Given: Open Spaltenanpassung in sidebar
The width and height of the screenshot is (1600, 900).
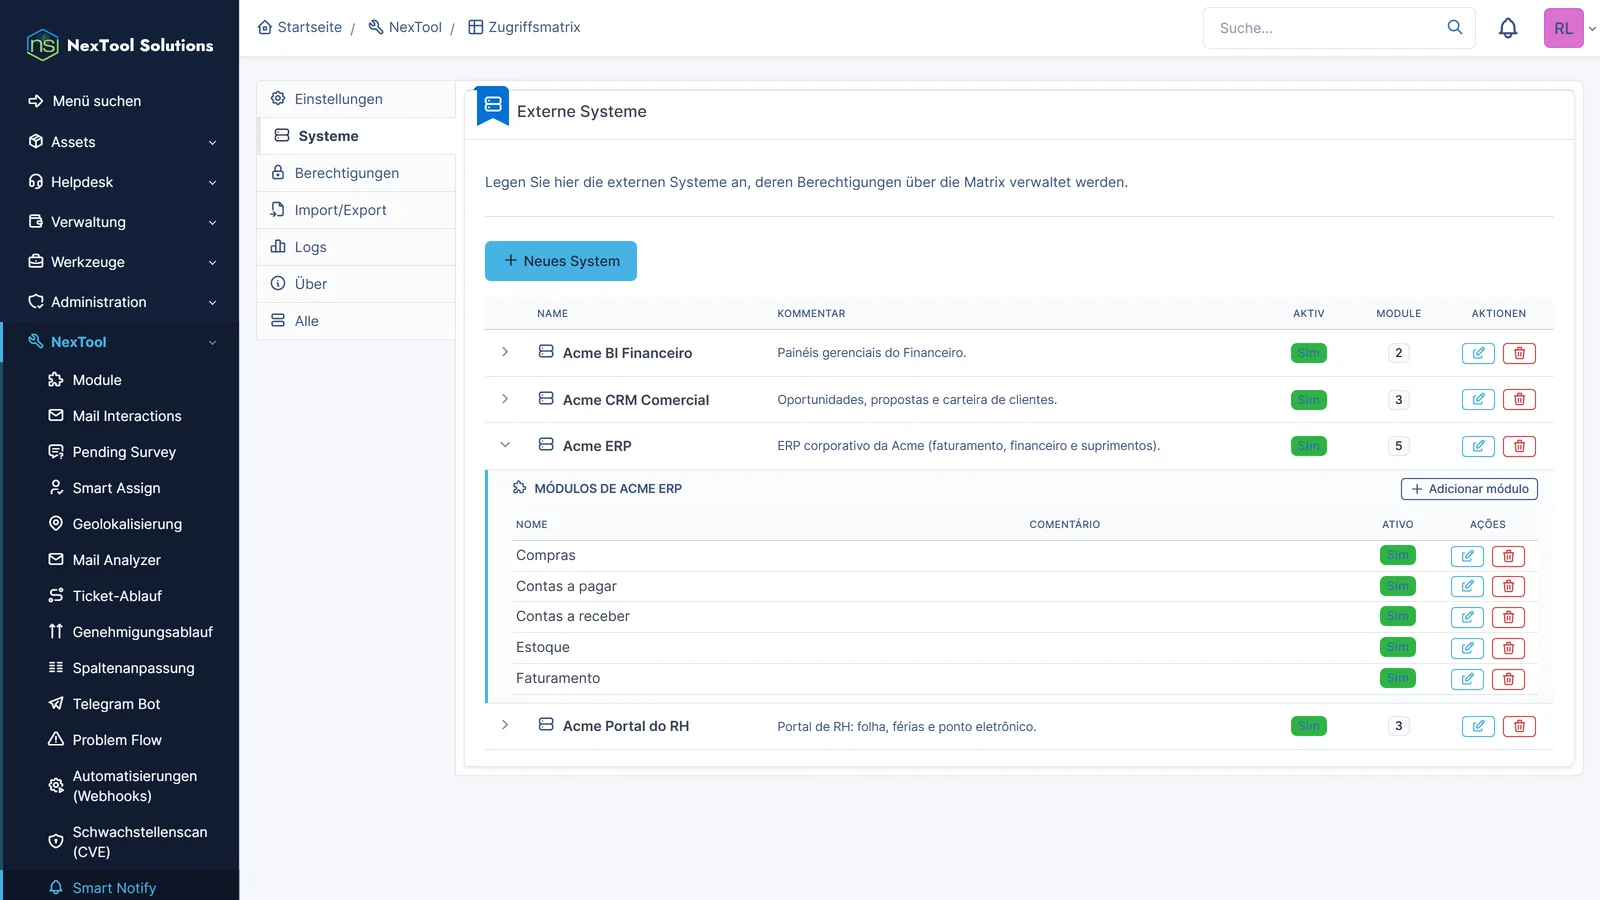Looking at the screenshot, I should pos(120,668).
